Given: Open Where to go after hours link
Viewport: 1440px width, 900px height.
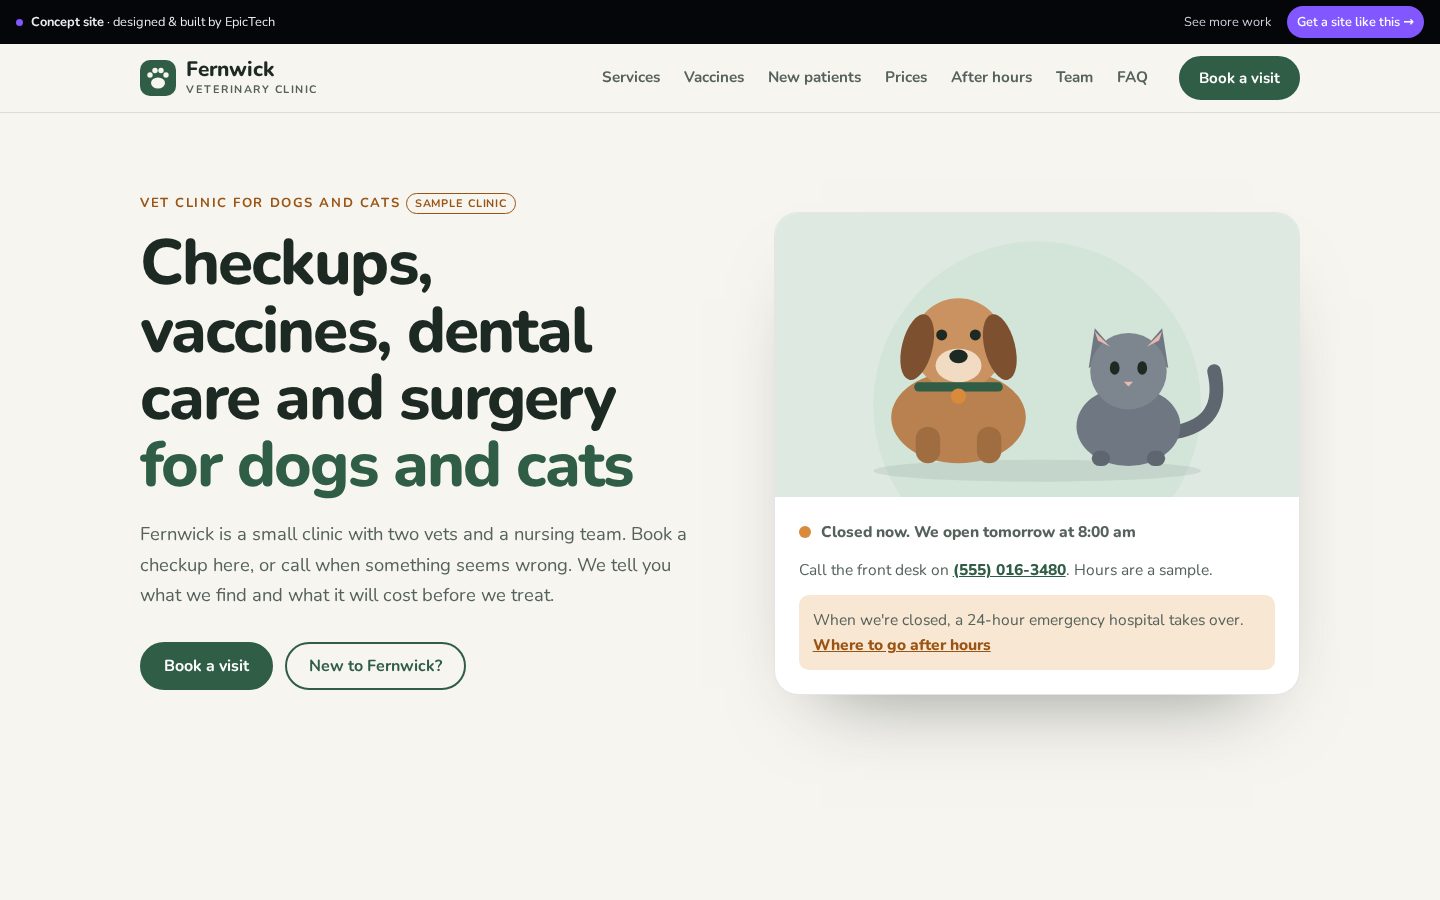Looking at the screenshot, I should [901, 645].
